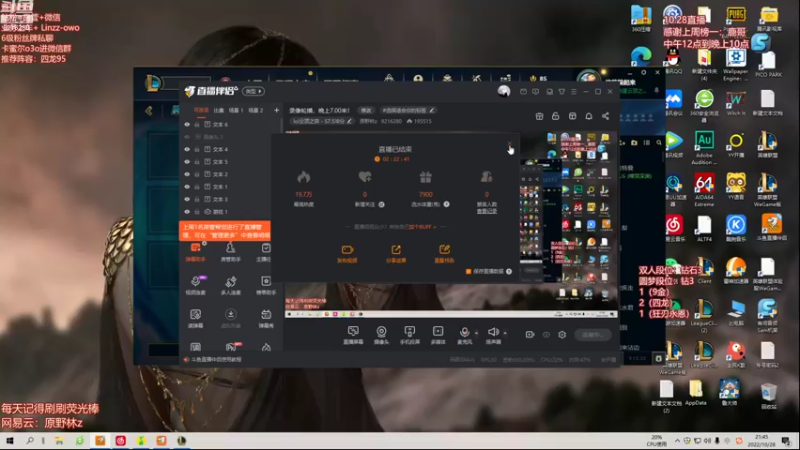Viewport: 800px width, 450px height.
Task: Add 手机投屏 phone cast source
Action: point(409,335)
